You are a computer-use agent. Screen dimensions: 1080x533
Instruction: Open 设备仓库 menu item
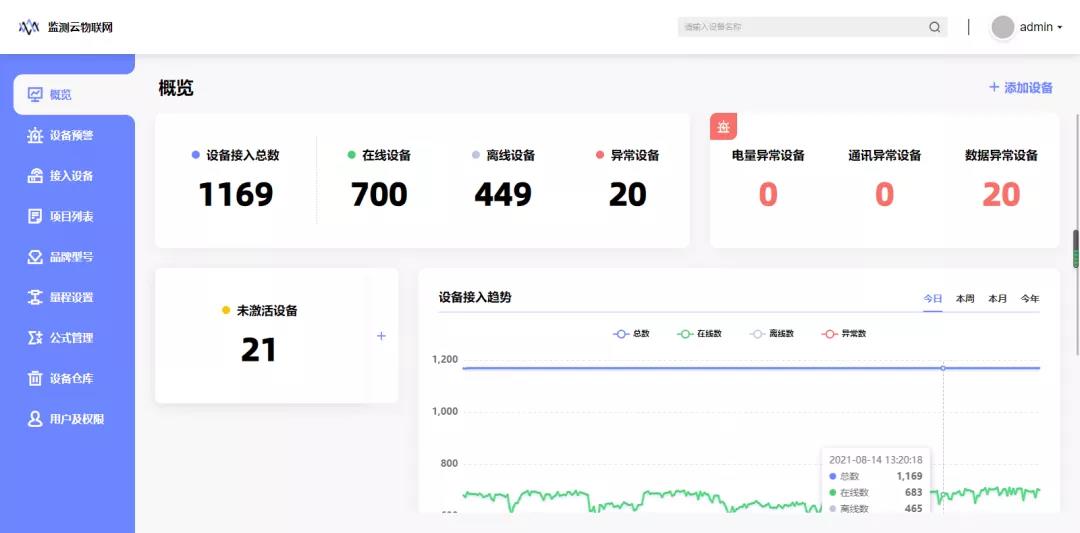point(68,378)
